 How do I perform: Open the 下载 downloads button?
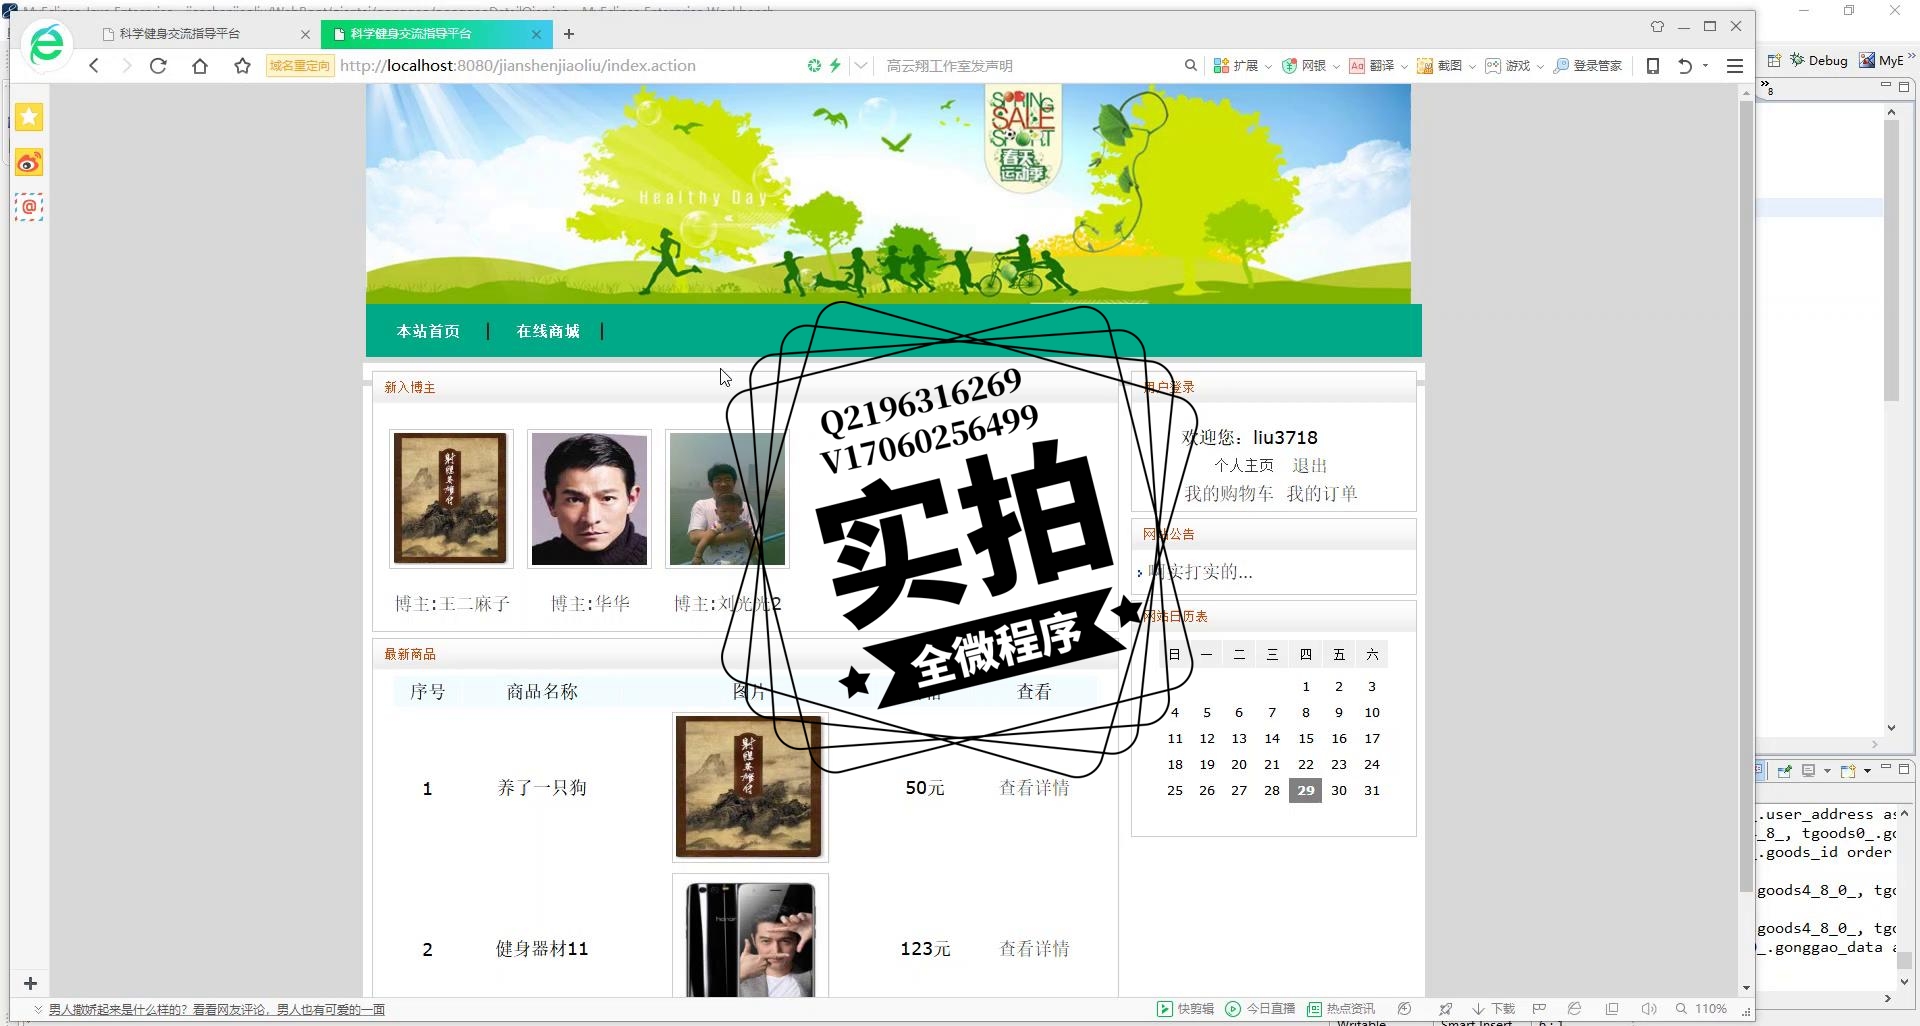point(1494,1009)
